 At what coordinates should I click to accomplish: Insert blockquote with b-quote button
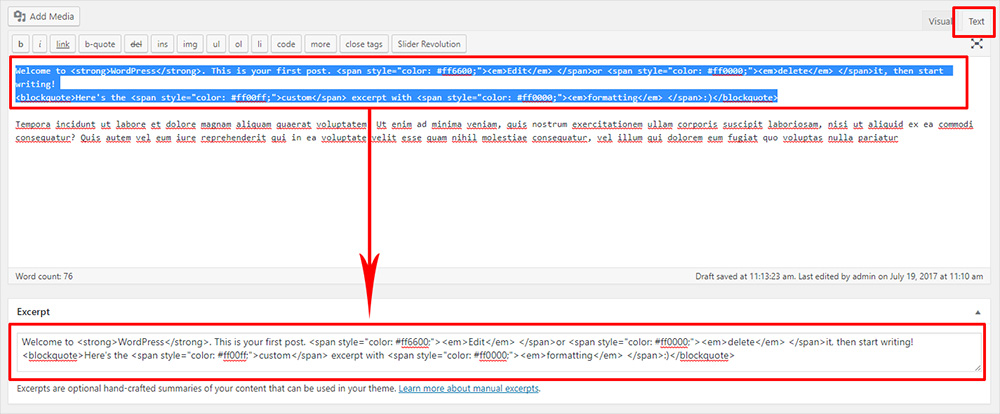[x=99, y=44]
